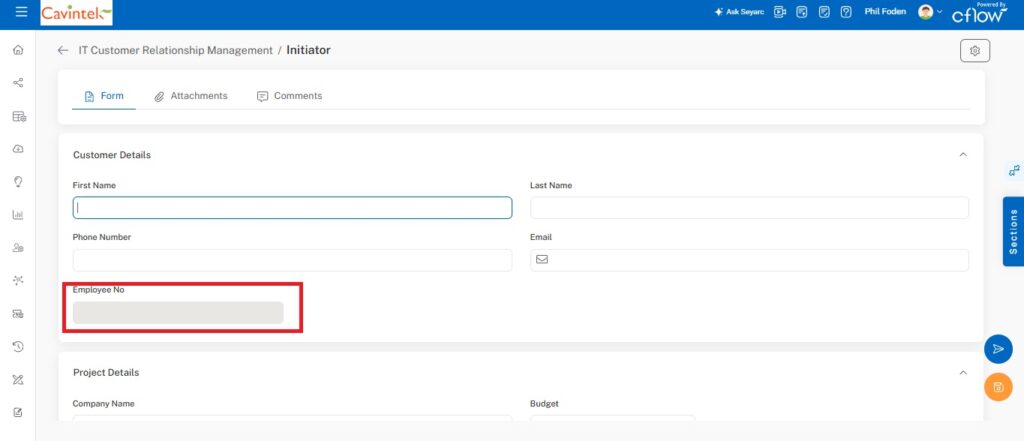Collapse the Customer Details section

click(x=963, y=155)
